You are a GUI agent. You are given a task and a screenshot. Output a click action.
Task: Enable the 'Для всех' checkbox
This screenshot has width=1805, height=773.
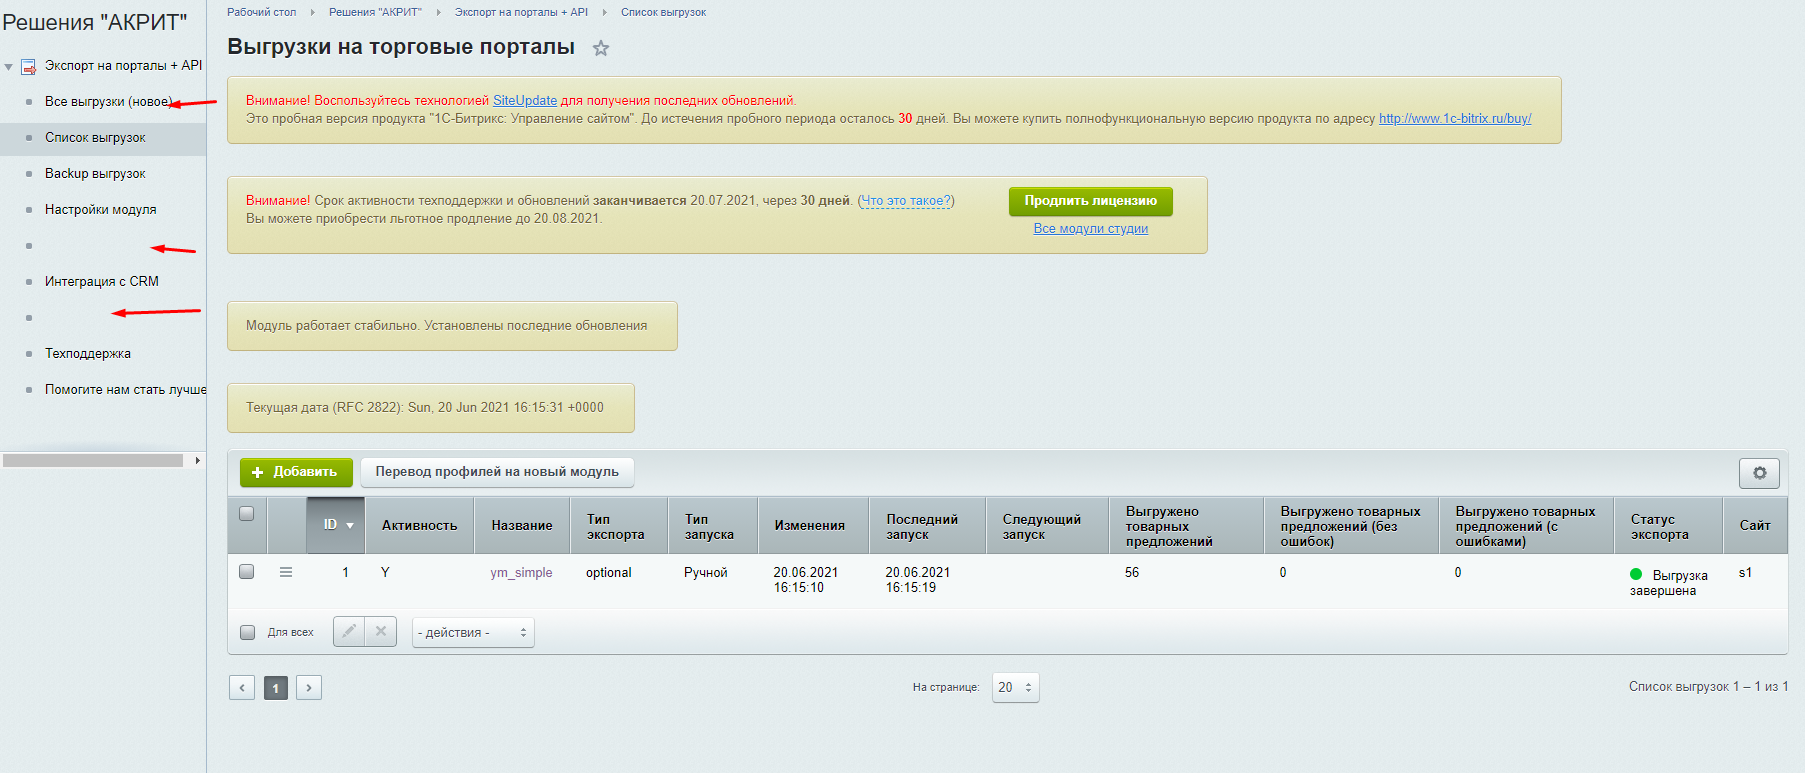[248, 632]
